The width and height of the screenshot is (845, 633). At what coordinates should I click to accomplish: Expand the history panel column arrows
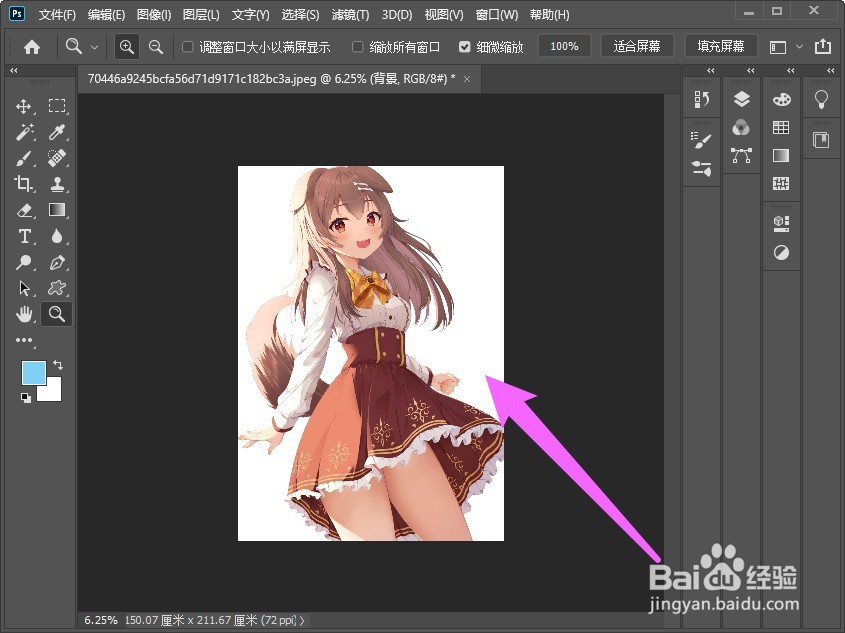[711, 71]
